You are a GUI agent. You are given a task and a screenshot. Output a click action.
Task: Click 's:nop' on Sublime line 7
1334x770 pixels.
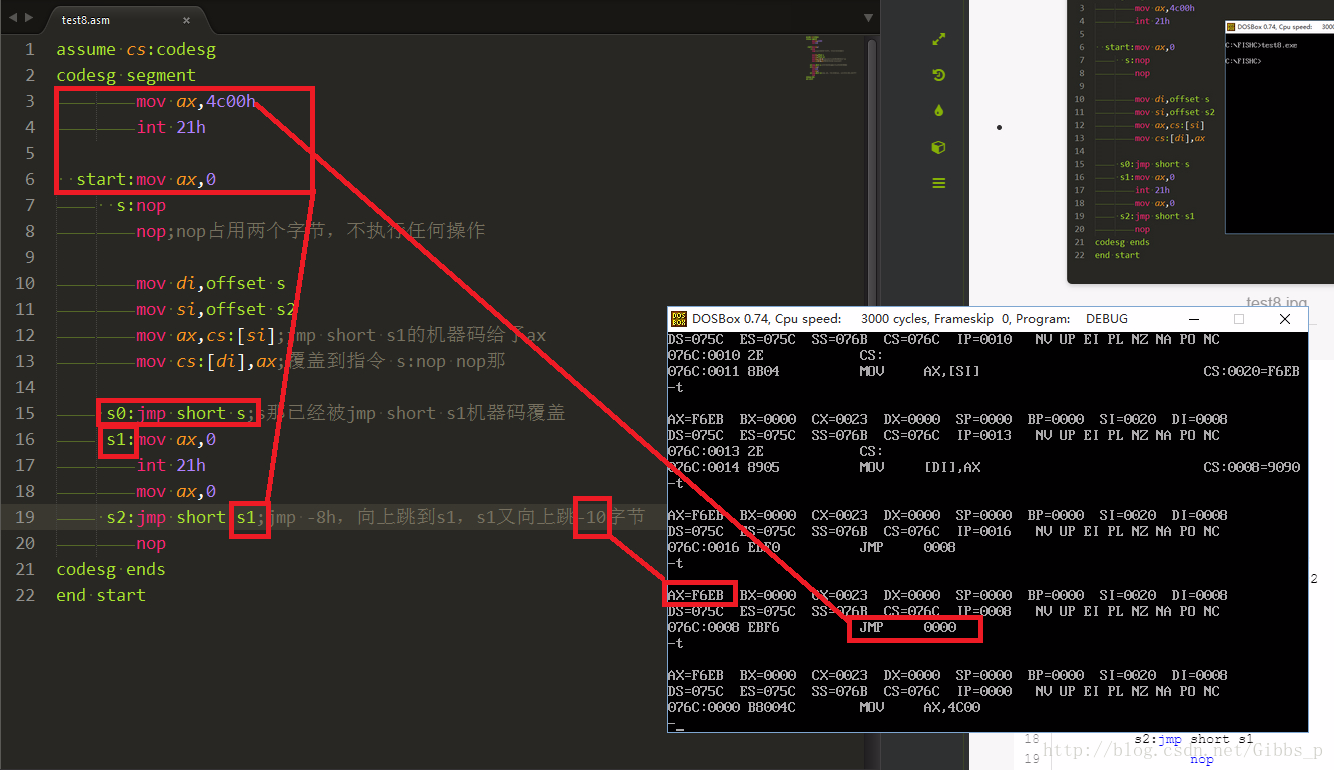(141, 206)
